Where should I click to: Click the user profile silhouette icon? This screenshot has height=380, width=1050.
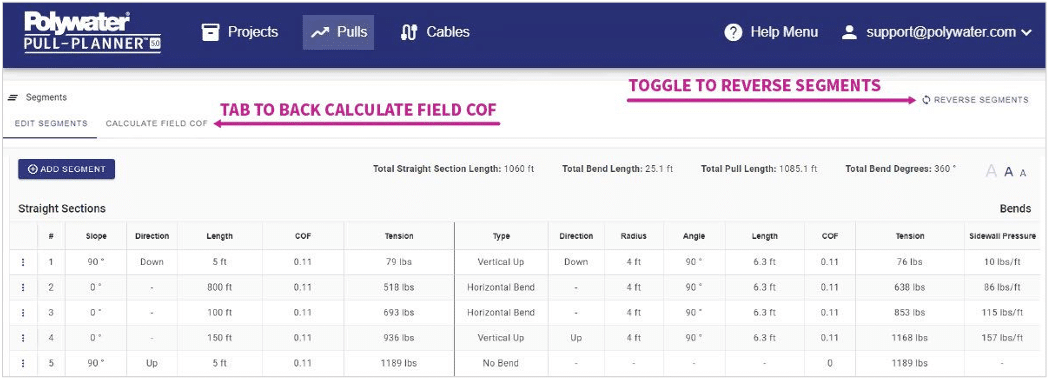click(x=849, y=32)
